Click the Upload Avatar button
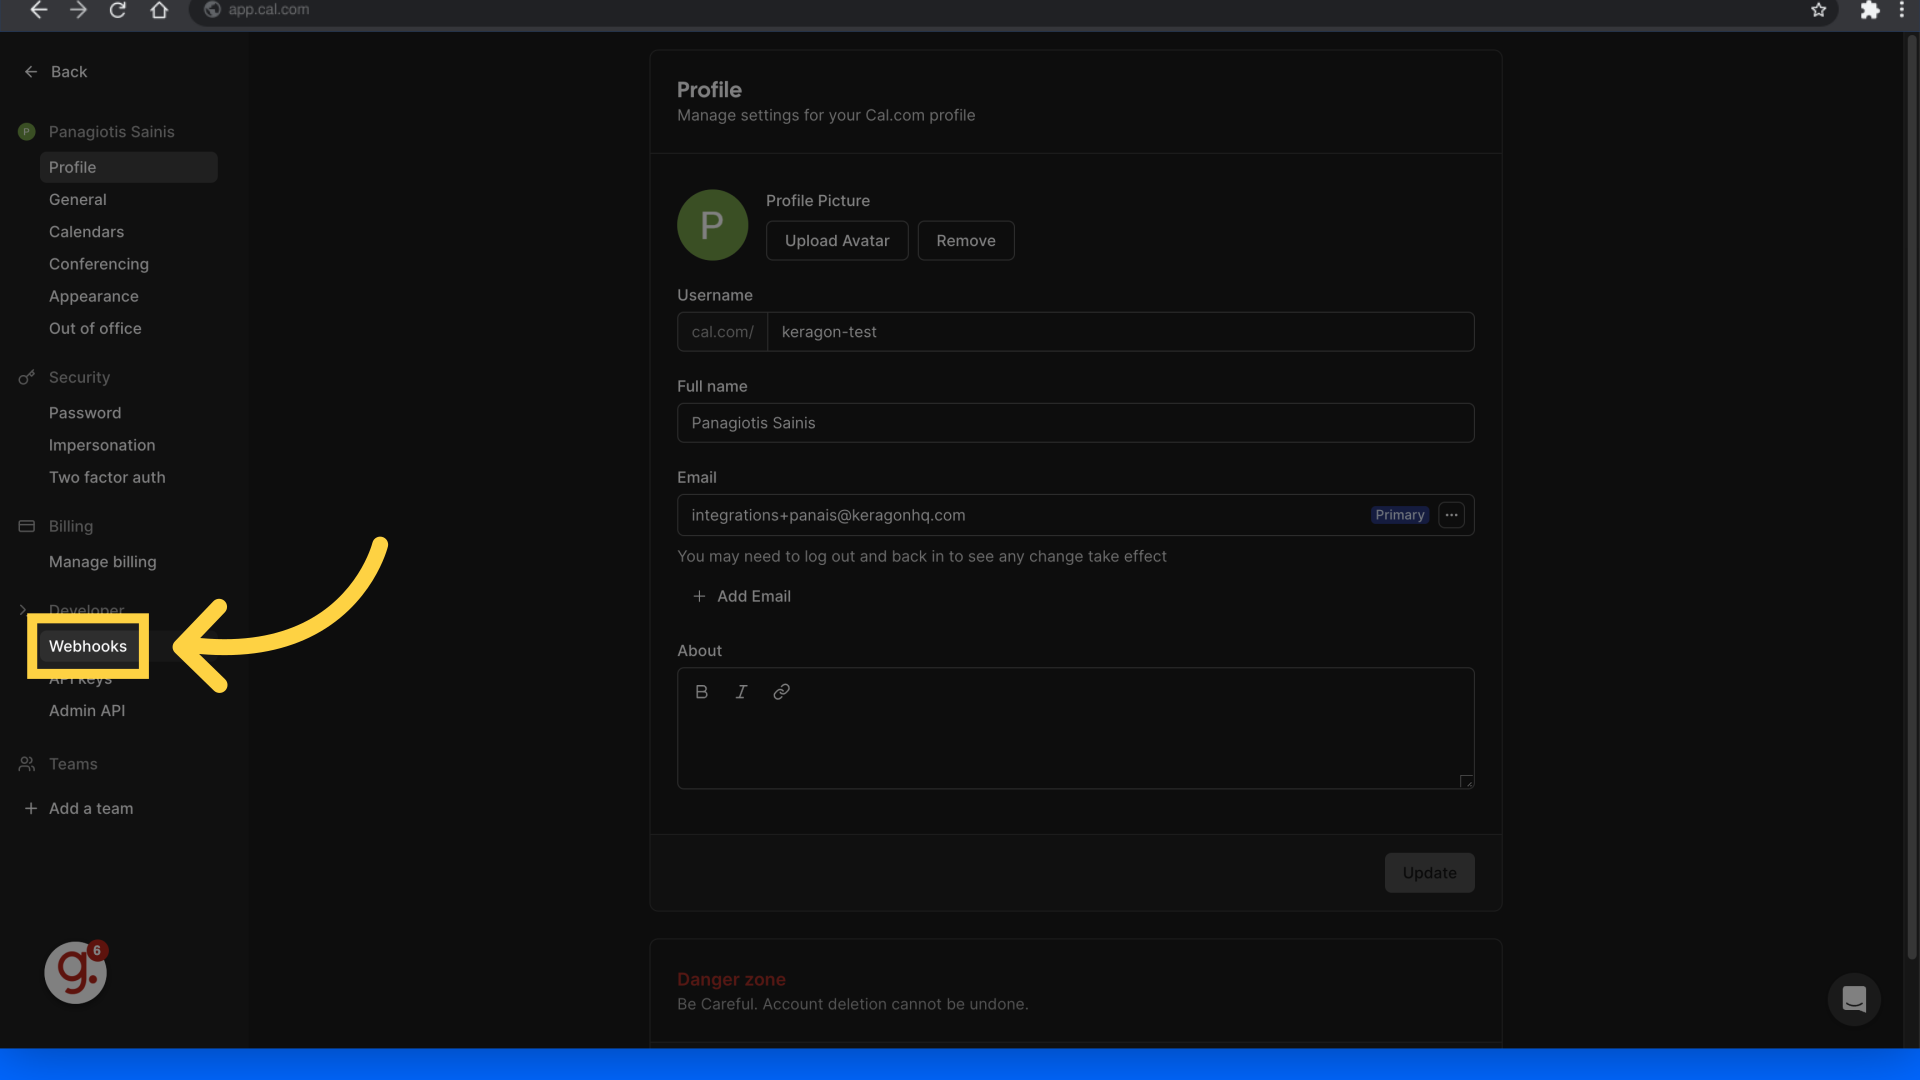The height and width of the screenshot is (1080, 1920). tap(837, 241)
